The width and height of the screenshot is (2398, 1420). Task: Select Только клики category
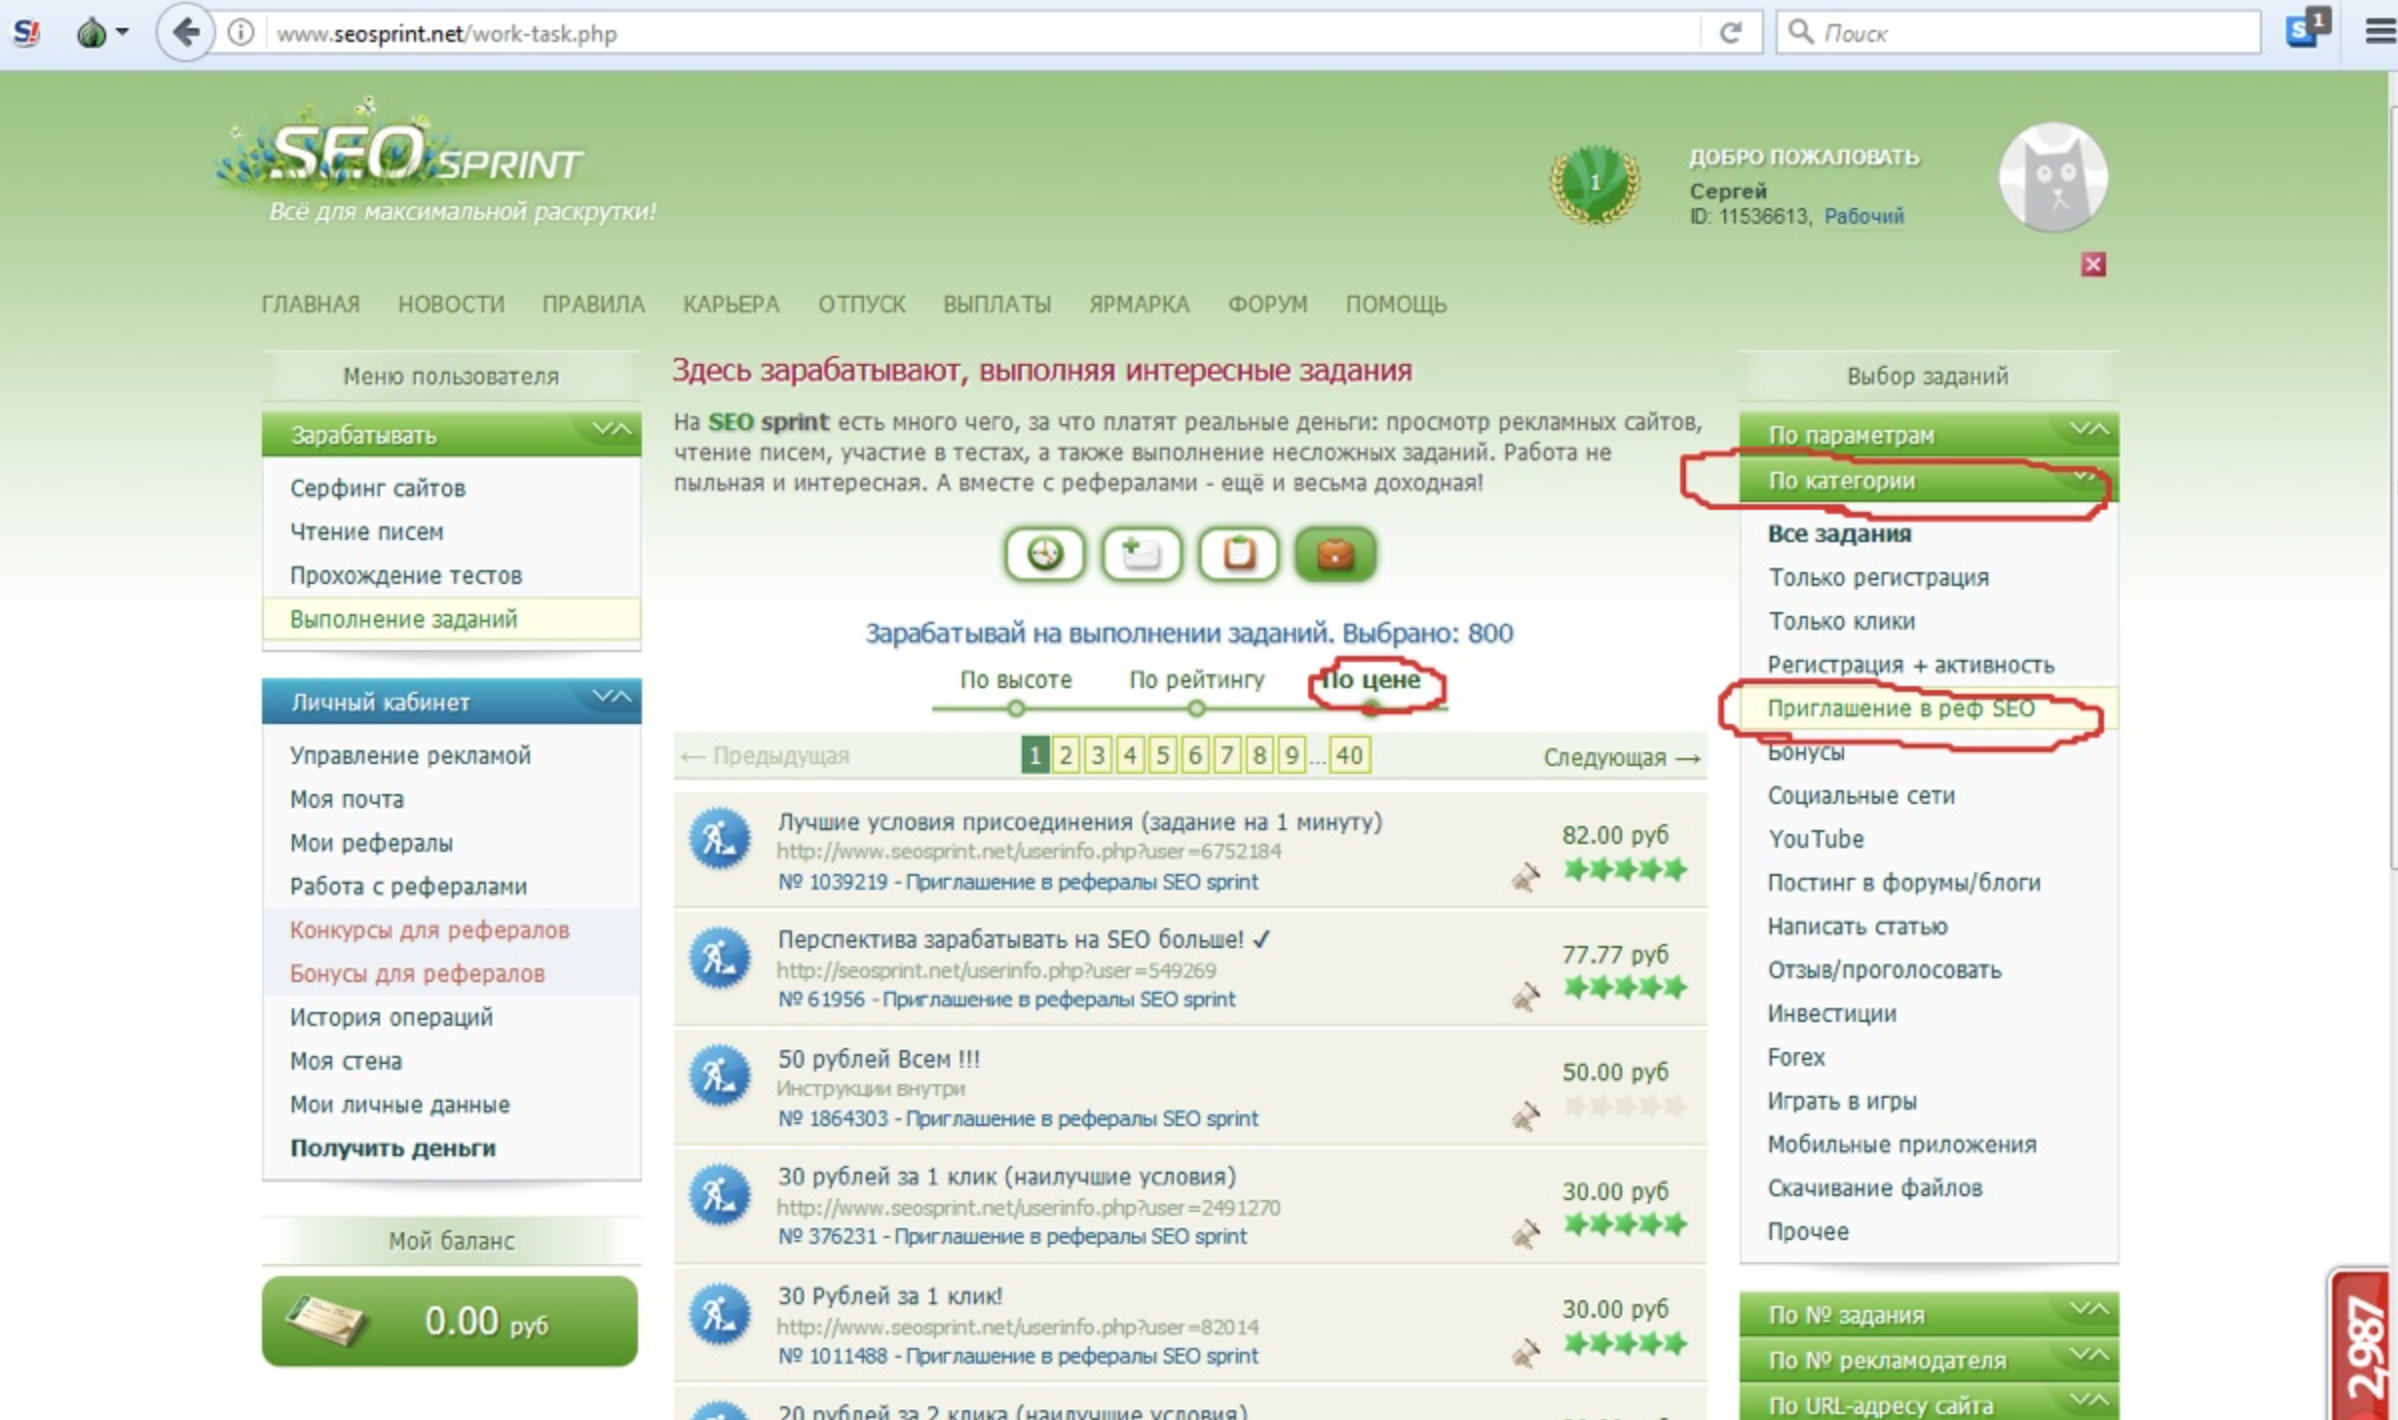tap(1841, 621)
